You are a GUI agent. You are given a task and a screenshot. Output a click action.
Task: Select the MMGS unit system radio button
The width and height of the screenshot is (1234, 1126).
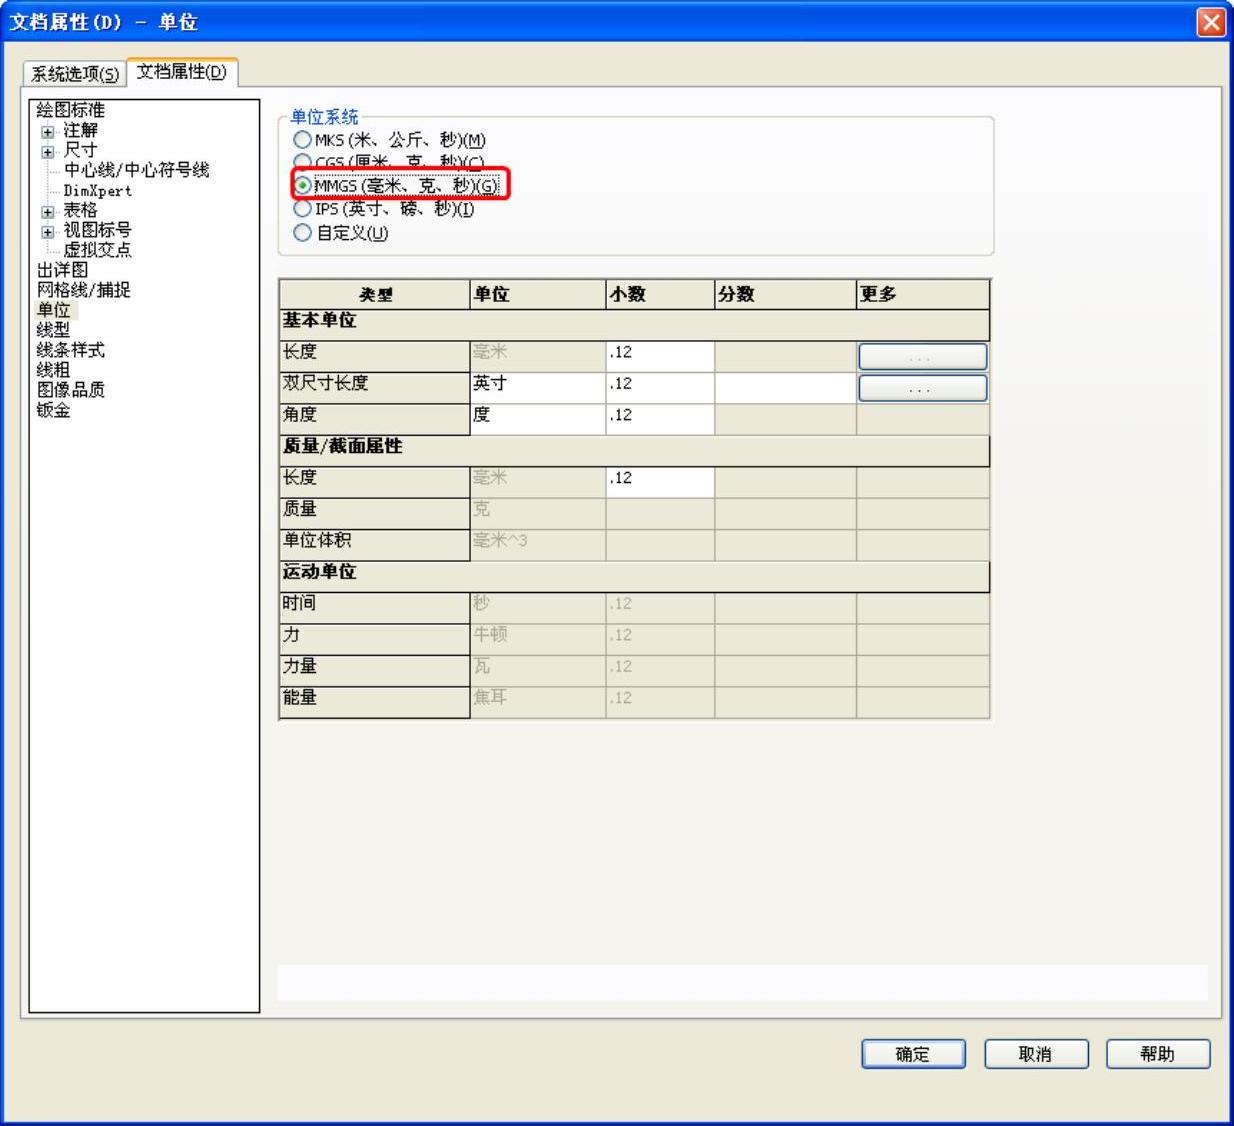tap(302, 185)
